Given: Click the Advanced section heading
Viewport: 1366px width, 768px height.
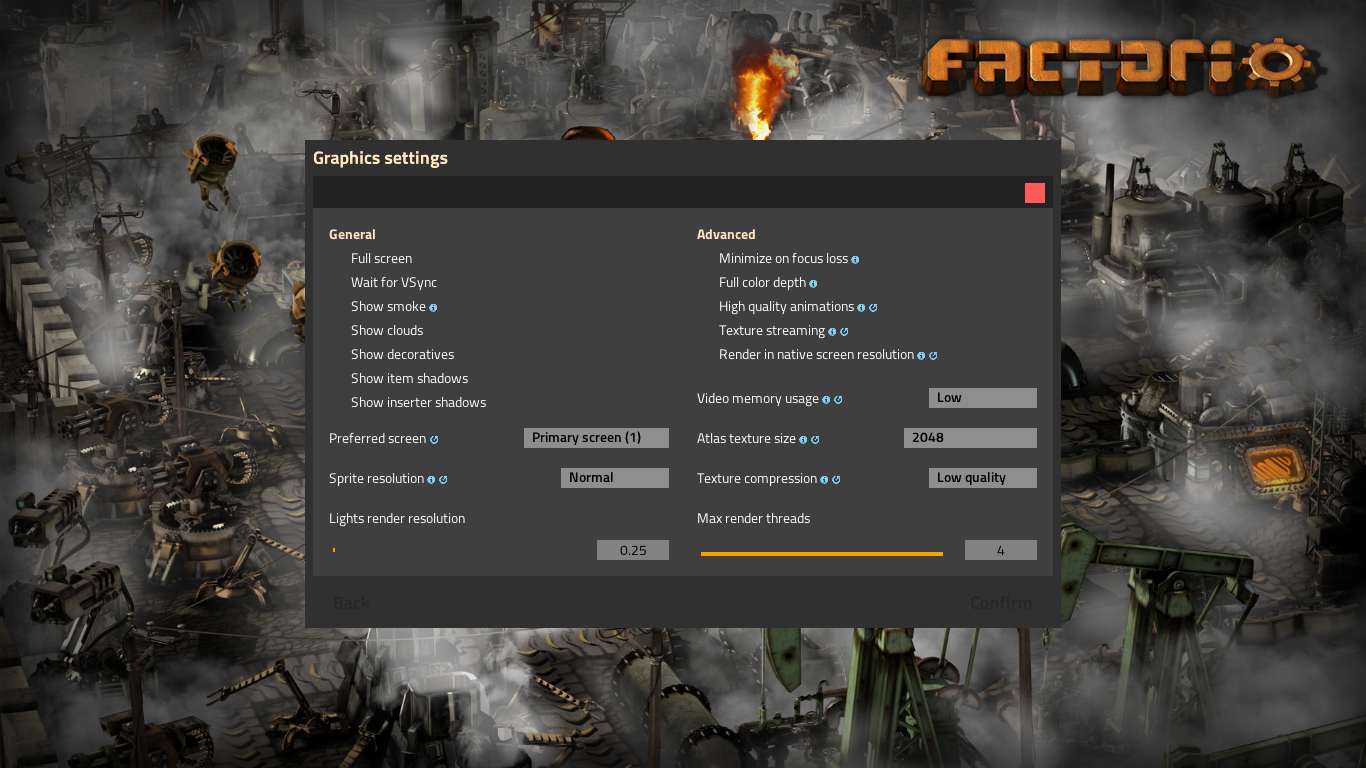Looking at the screenshot, I should (726, 235).
